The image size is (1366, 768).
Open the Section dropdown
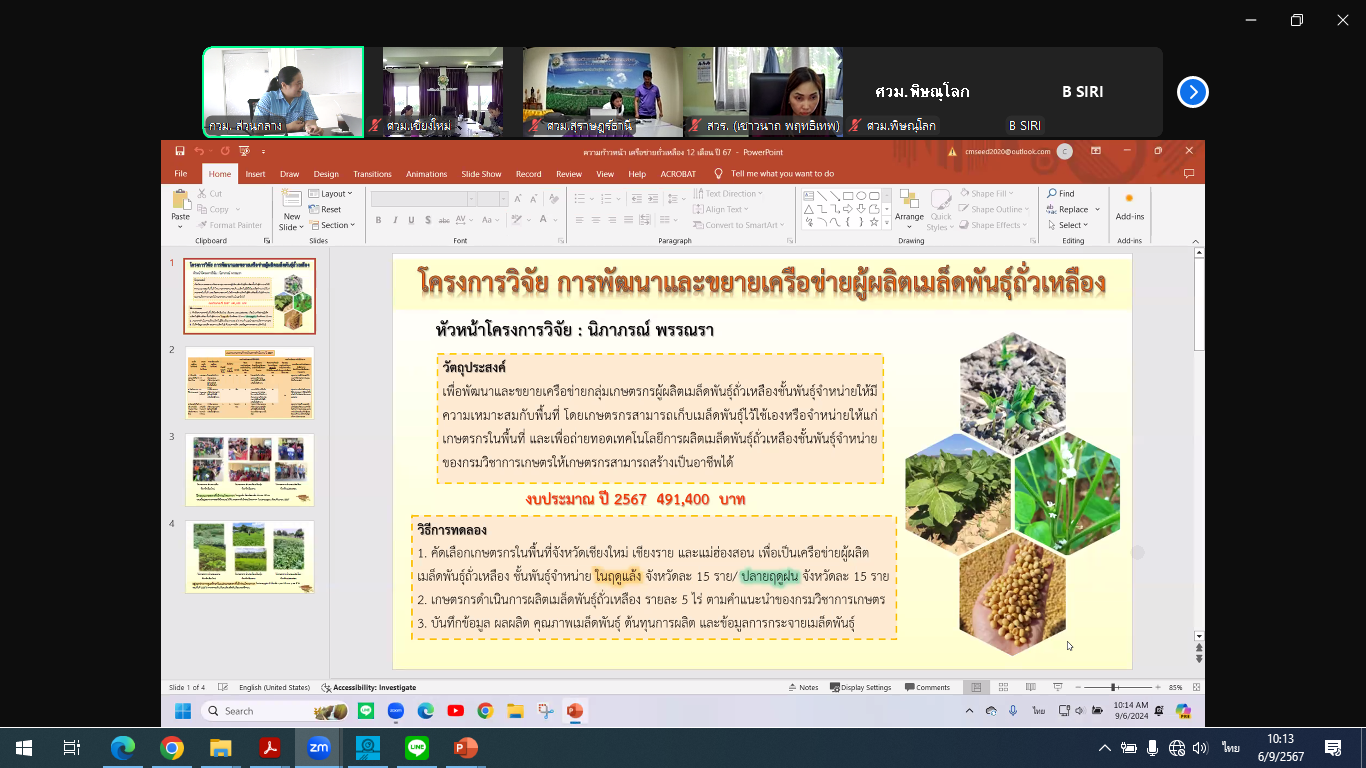[x=332, y=225]
